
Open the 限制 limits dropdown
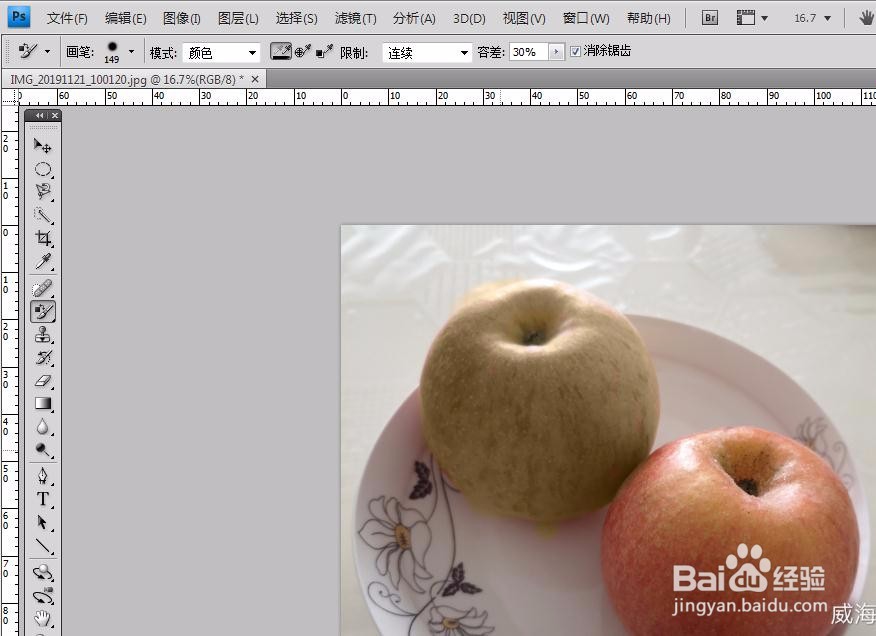pos(427,53)
